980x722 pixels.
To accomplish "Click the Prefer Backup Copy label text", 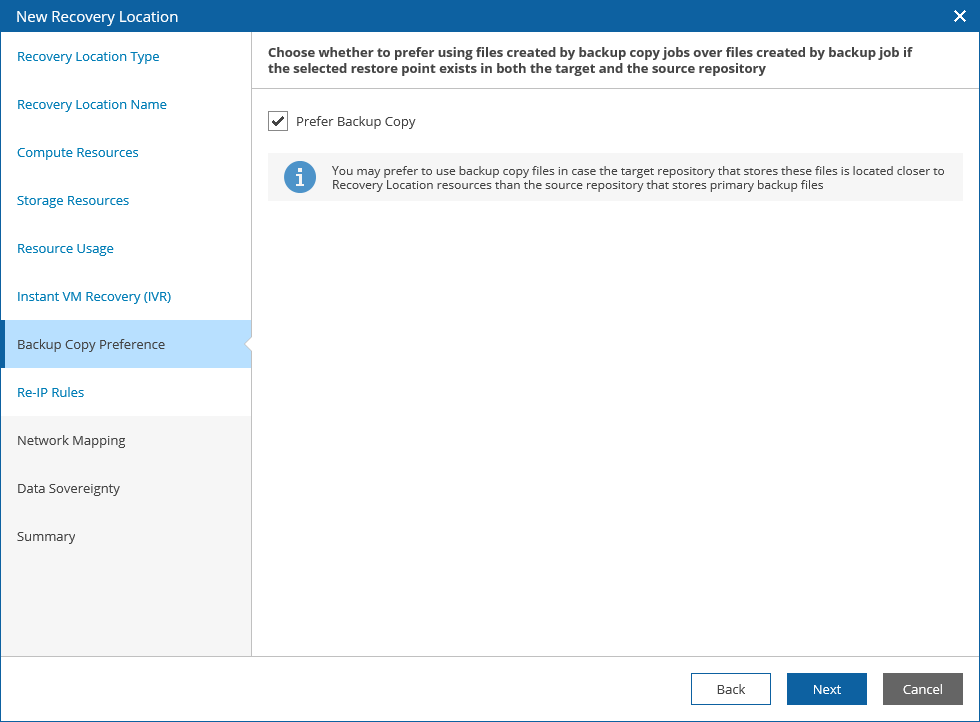I will click(x=355, y=122).
